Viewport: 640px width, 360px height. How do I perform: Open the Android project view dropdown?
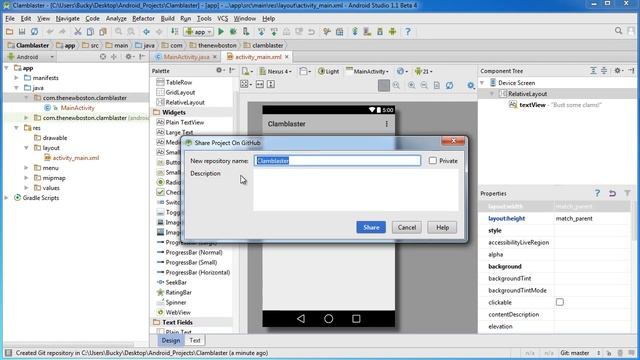coord(31,57)
